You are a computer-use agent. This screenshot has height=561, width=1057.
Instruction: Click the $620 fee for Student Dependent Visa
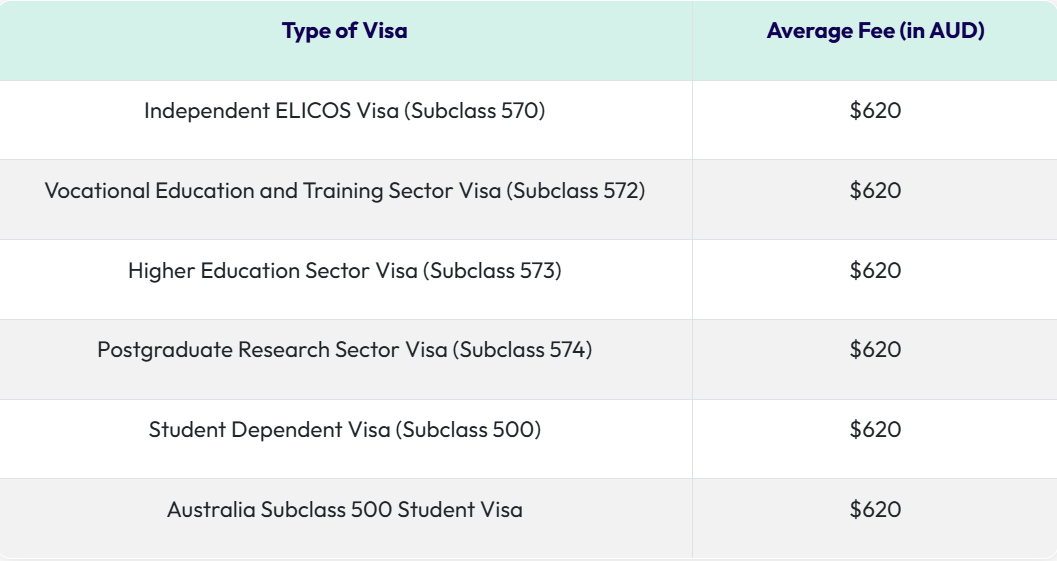pyautogui.click(x=875, y=430)
